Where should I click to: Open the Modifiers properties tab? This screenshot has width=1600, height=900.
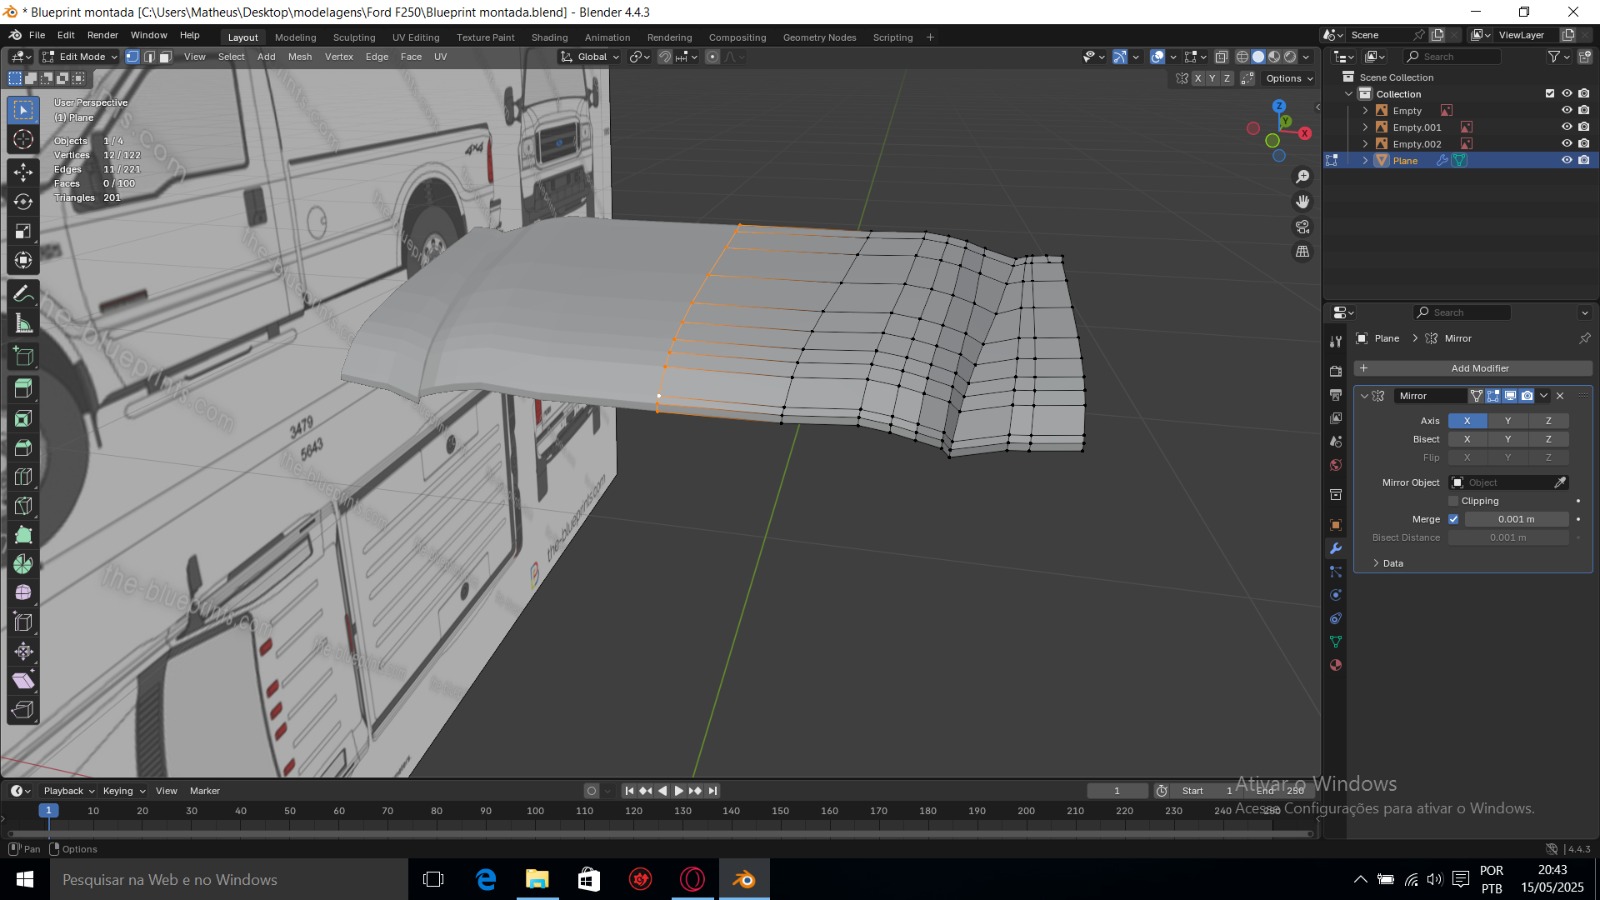tap(1335, 548)
